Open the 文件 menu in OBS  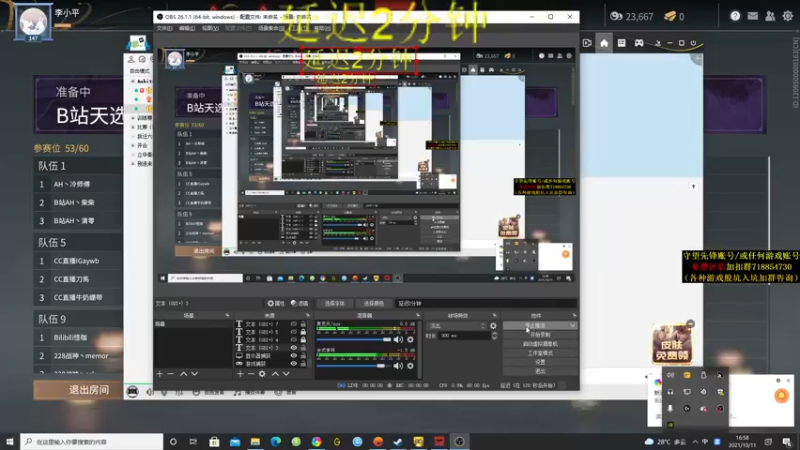[x=164, y=29]
